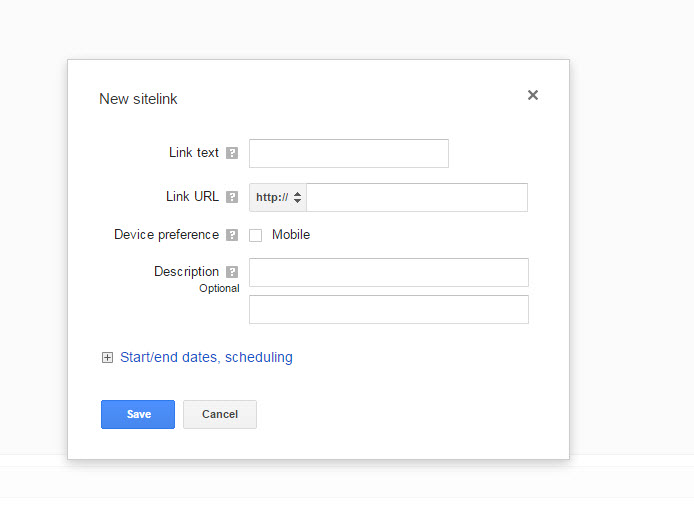
Task: Open the http:// protocol dropdown
Action: click(x=278, y=197)
